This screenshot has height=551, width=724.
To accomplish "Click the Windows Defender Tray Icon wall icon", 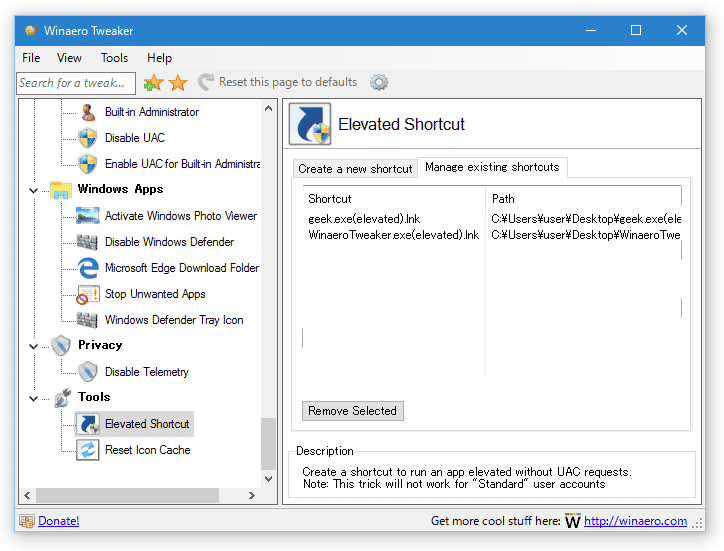I will click(87, 320).
